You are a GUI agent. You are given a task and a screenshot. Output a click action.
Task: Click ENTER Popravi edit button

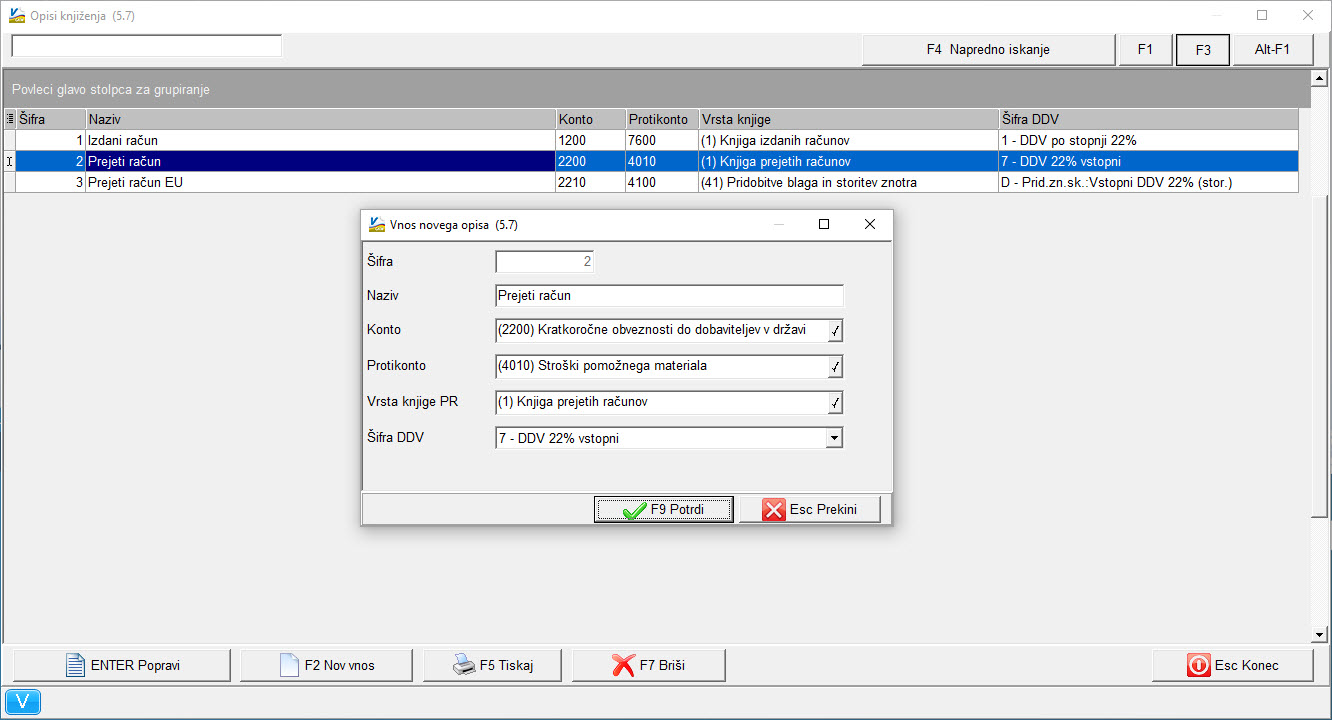122,665
